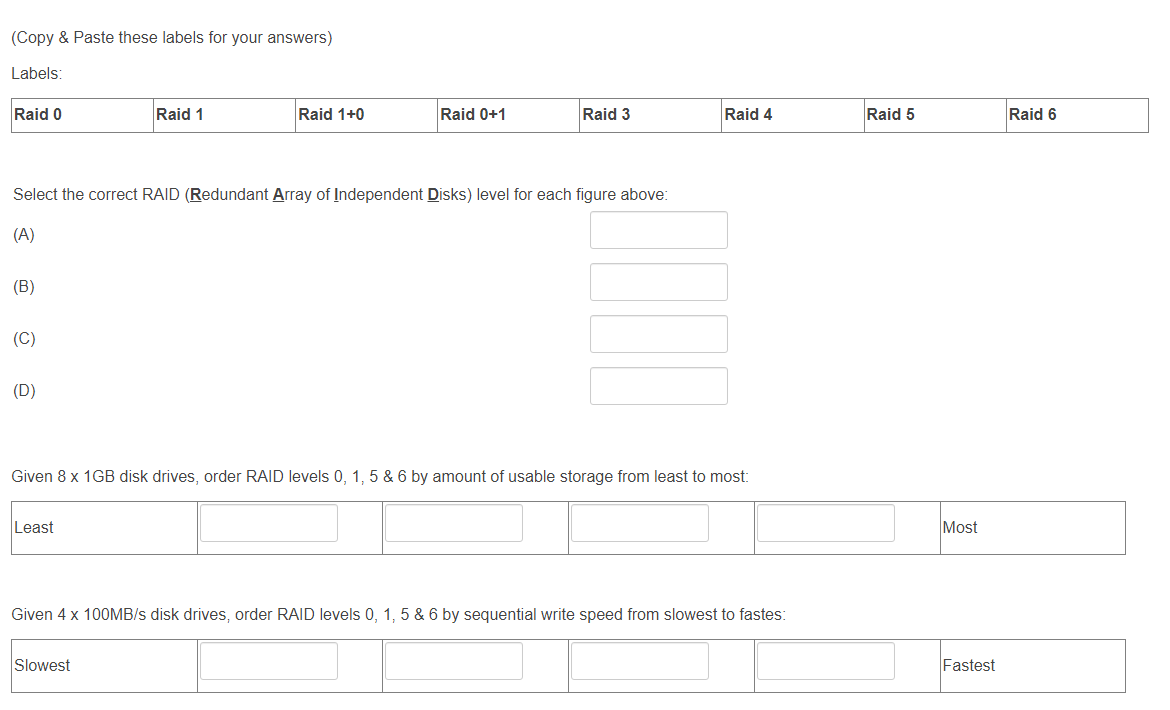Viewport: 1170px width, 710px height.
Task: Select the Raid 3 label cell
Action: pos(648,115)
